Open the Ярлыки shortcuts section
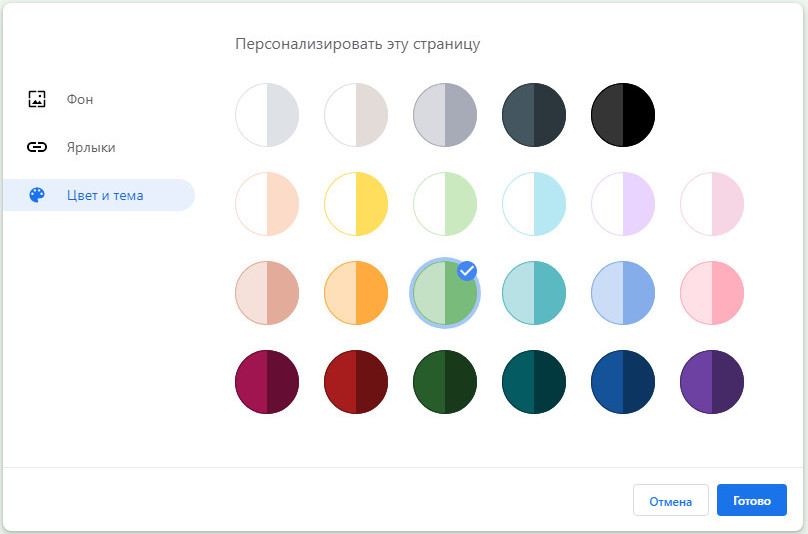The image size is (808, 534). 98,147
